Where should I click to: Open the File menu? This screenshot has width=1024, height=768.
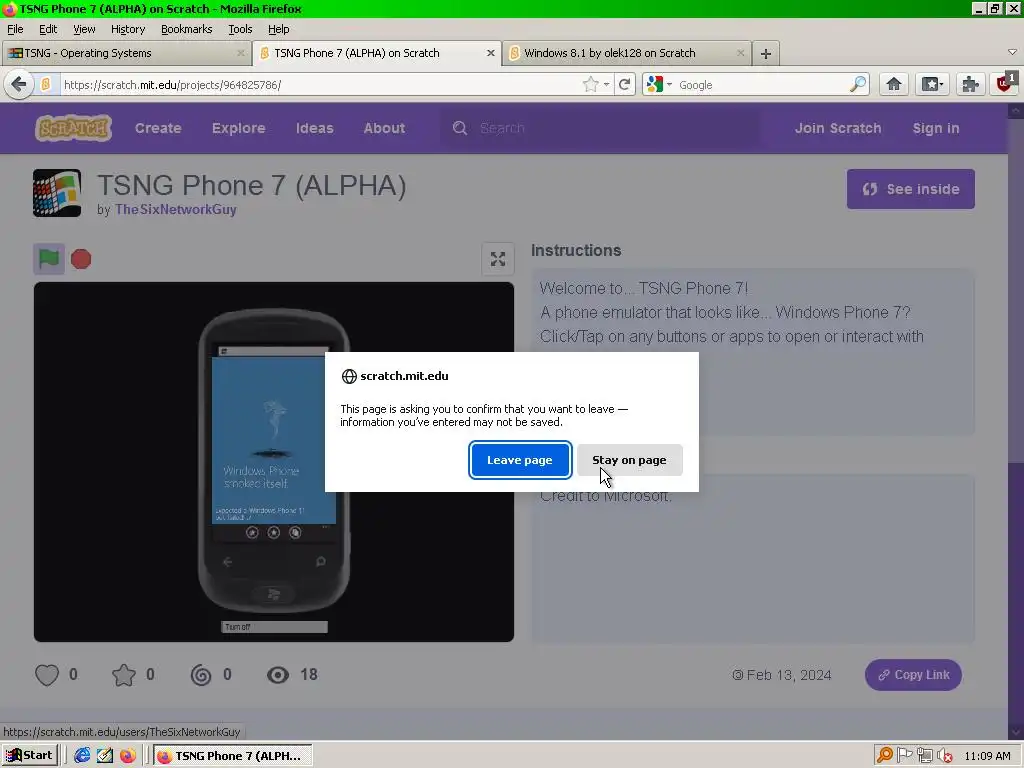15,29
